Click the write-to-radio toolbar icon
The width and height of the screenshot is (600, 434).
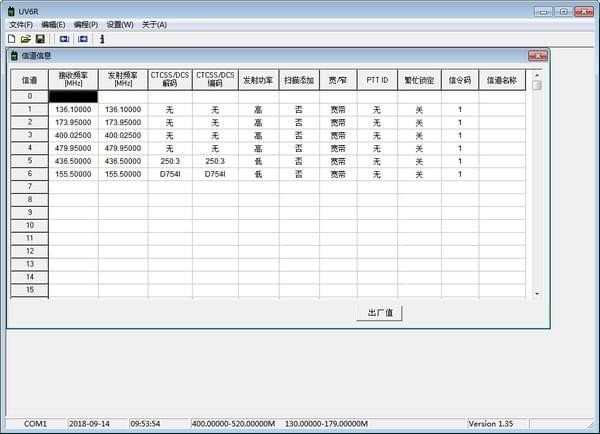(83, 39)
